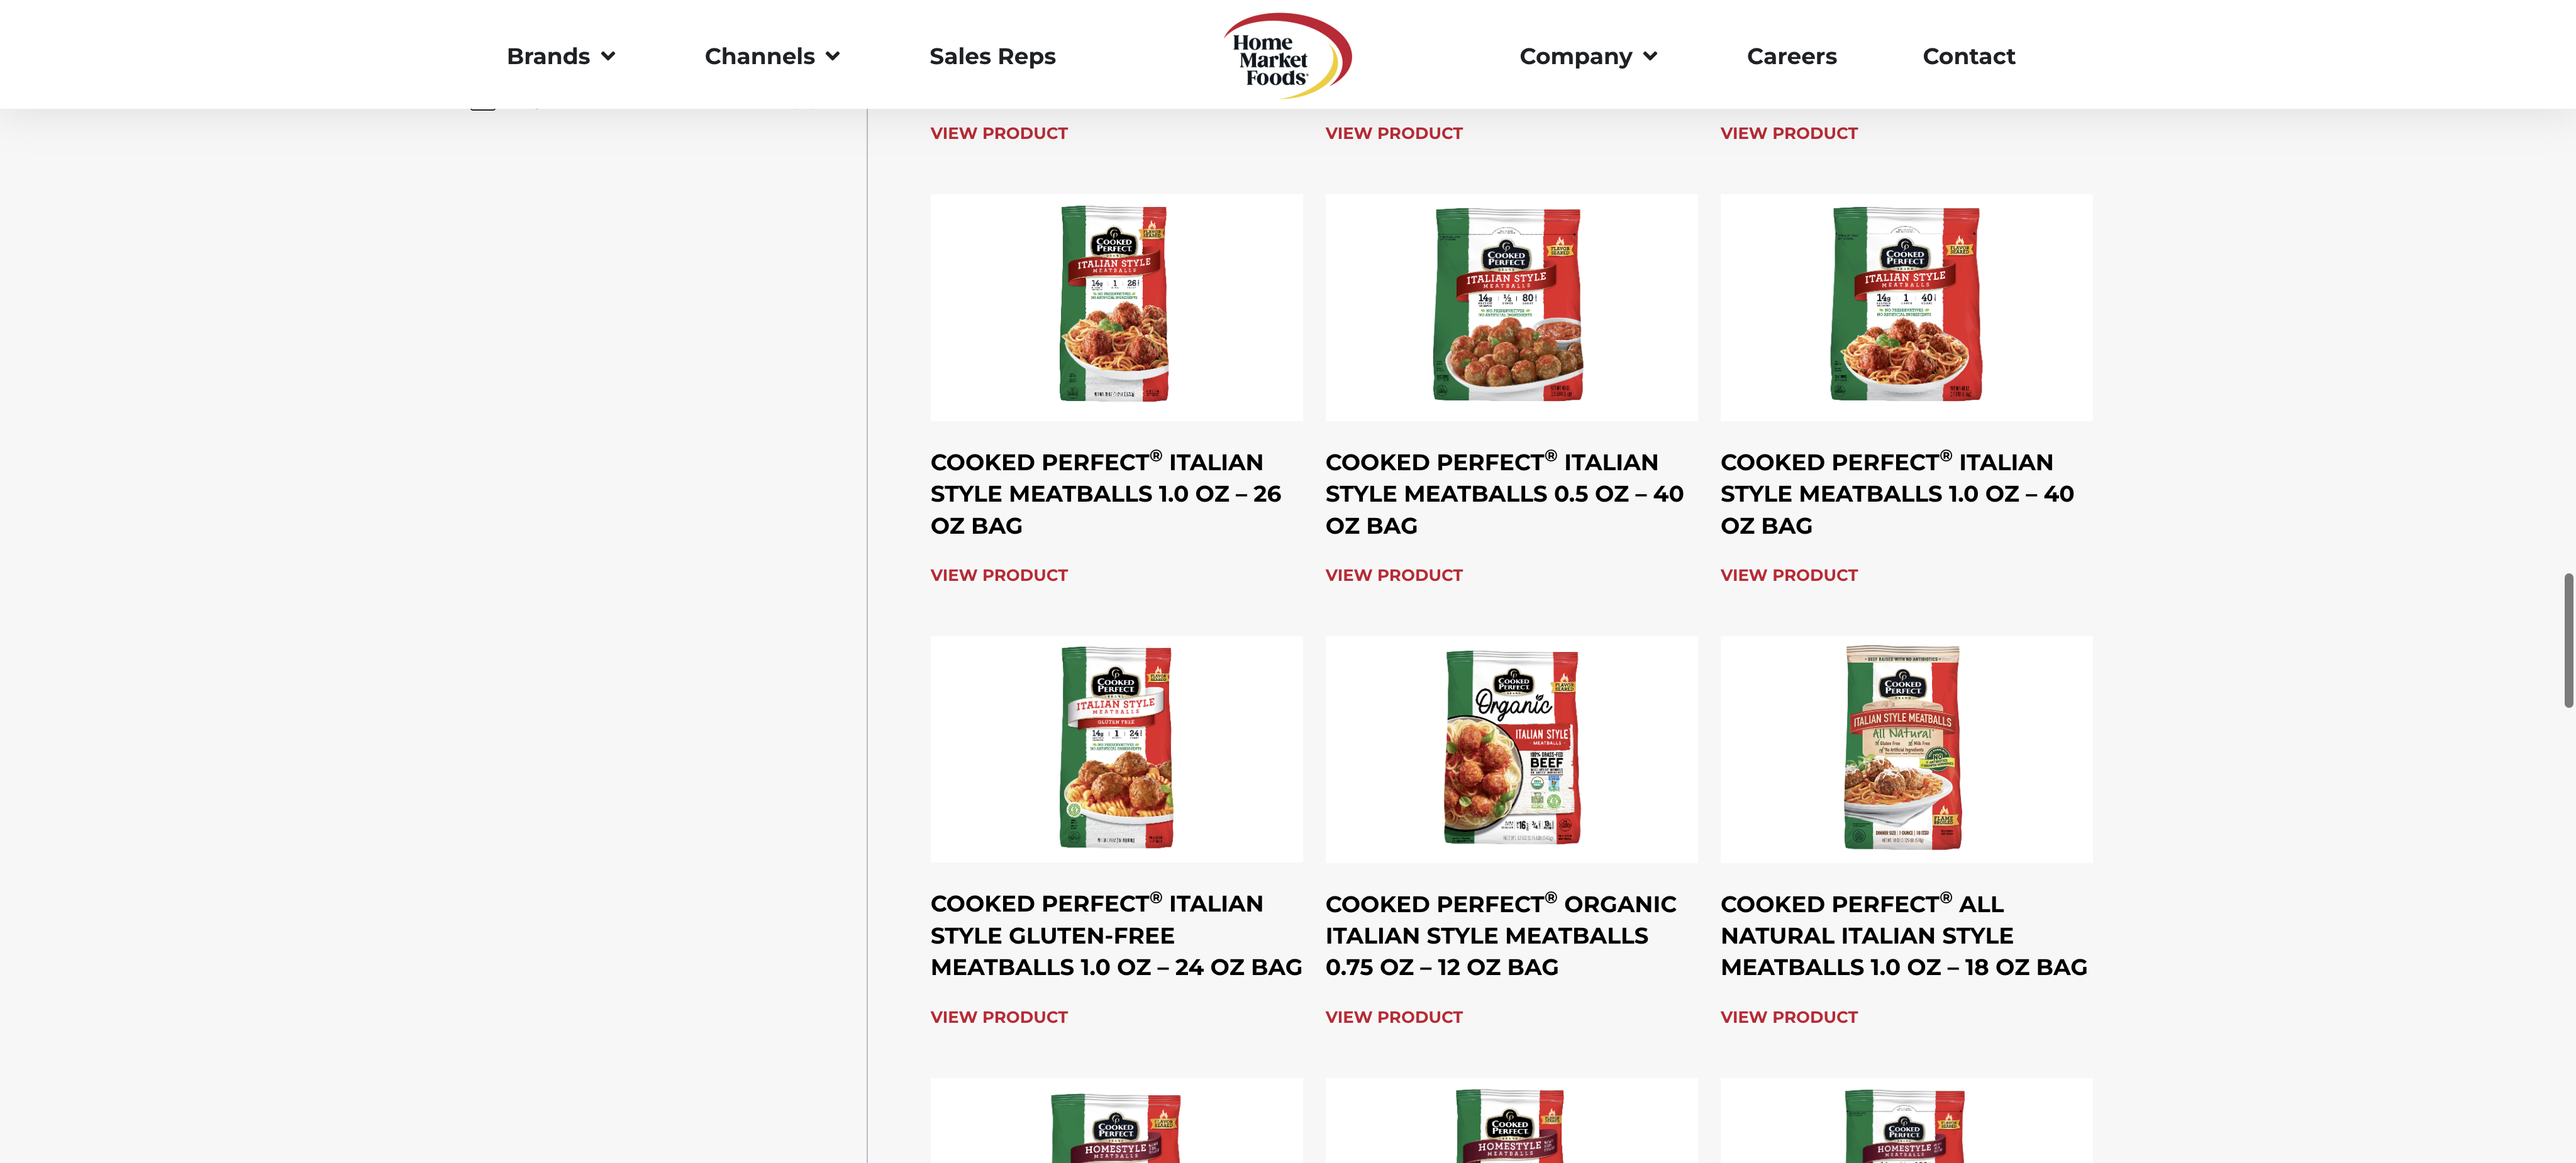Expand the Brands dropdown menu
The image size is (2576, 1163).
point(560,56)
